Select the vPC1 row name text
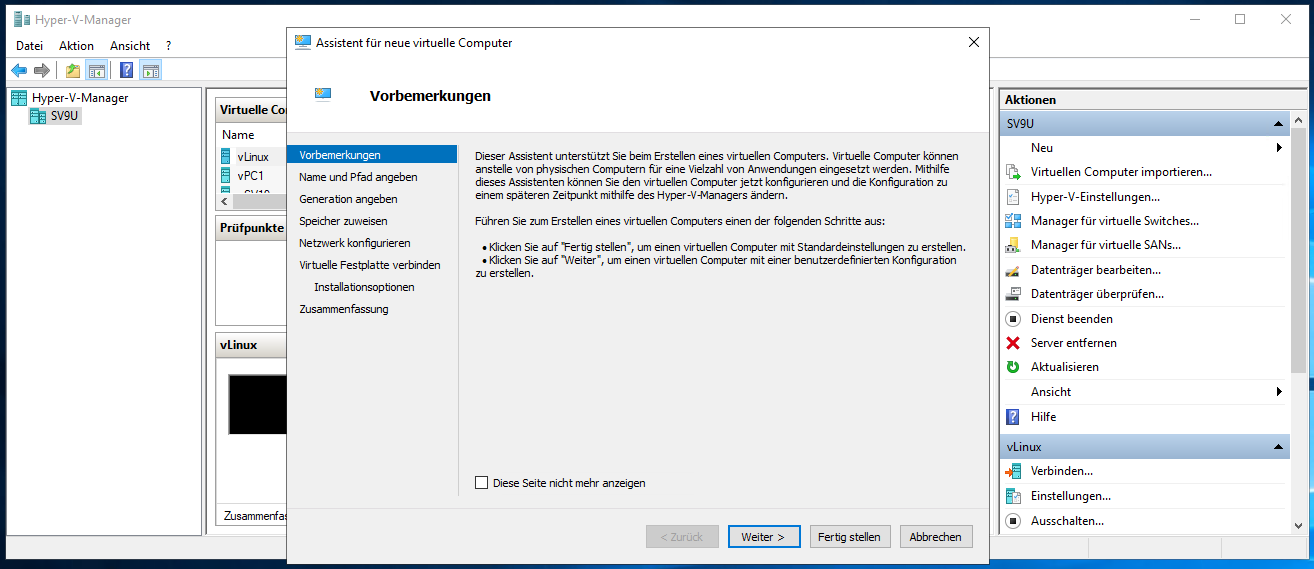The height and width of the screenshot is (569, 1314). coord(250,175)
